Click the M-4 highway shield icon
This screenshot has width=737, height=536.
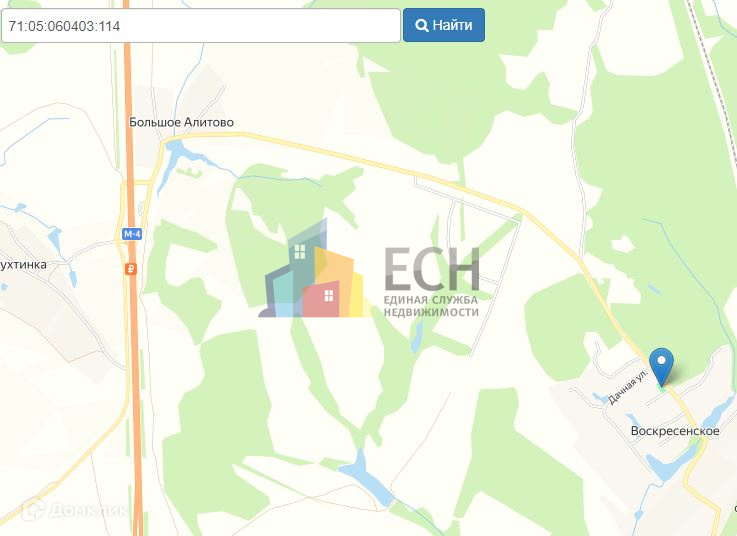132,234
